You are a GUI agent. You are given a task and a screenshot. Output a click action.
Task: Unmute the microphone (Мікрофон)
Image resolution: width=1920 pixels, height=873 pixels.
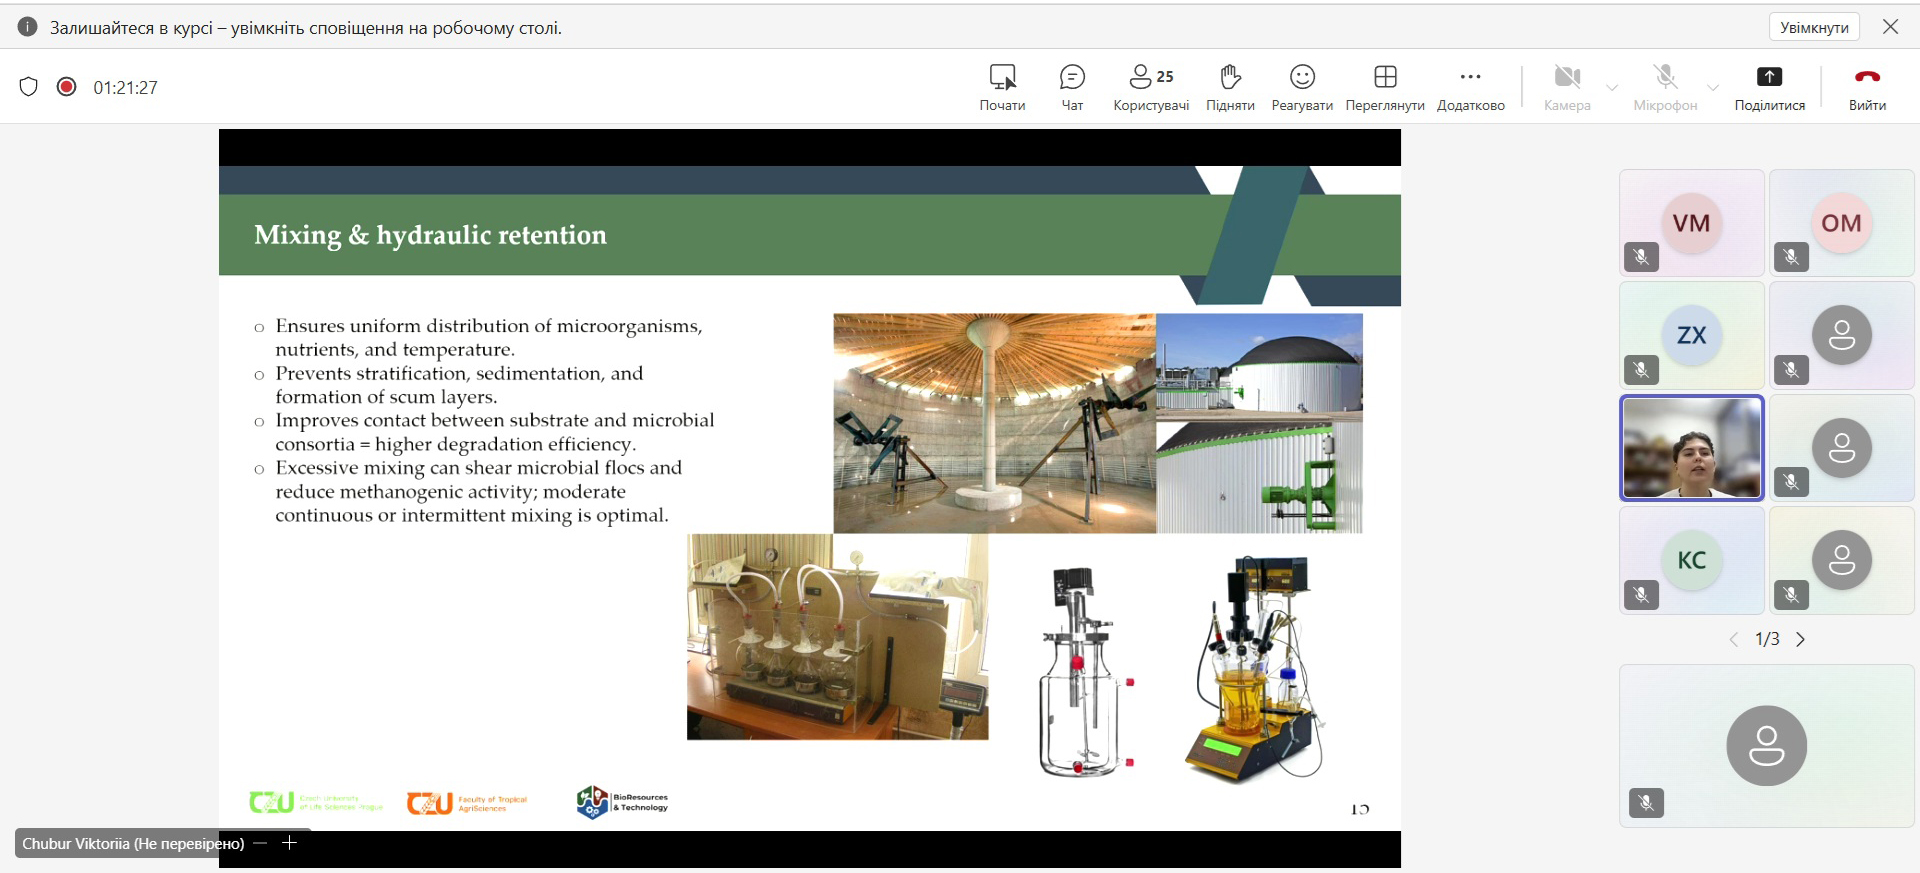pyautogui.click(x=1665, y=87)
